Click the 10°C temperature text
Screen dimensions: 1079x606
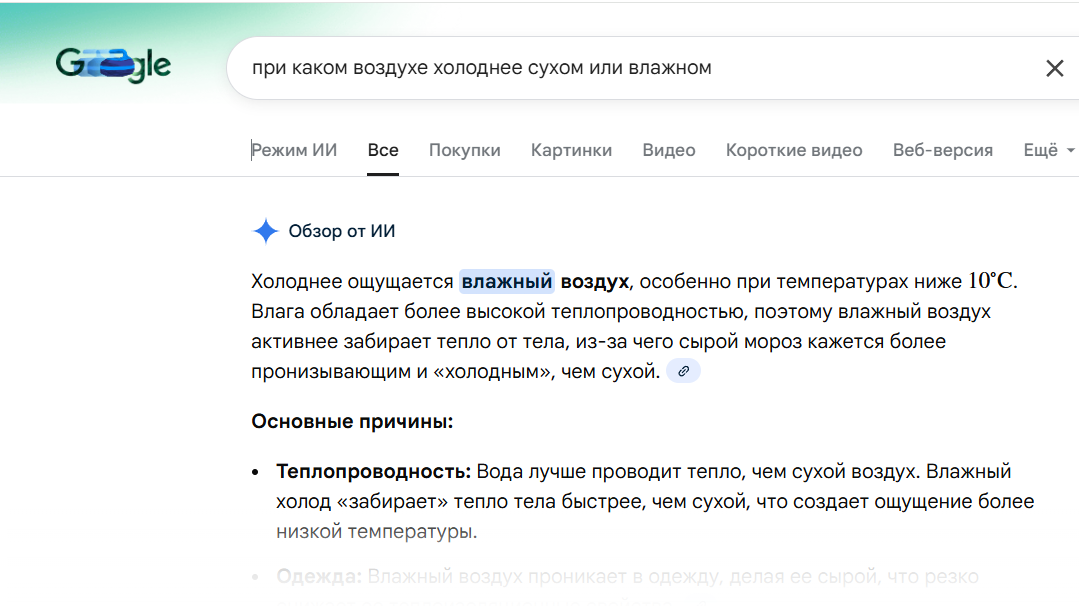(991, 281)
